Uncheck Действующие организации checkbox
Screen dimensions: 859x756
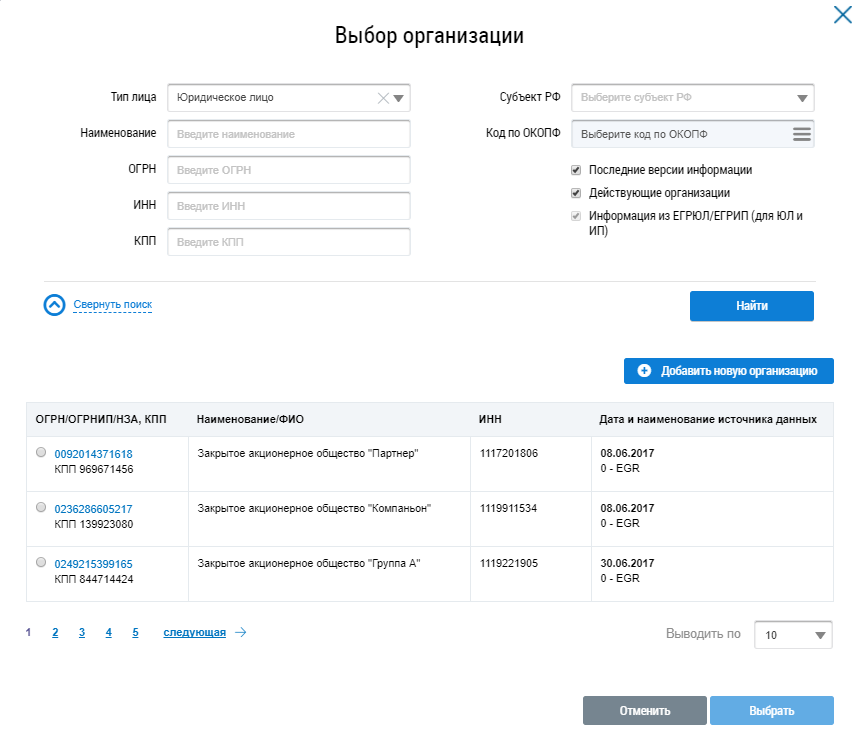576,193
